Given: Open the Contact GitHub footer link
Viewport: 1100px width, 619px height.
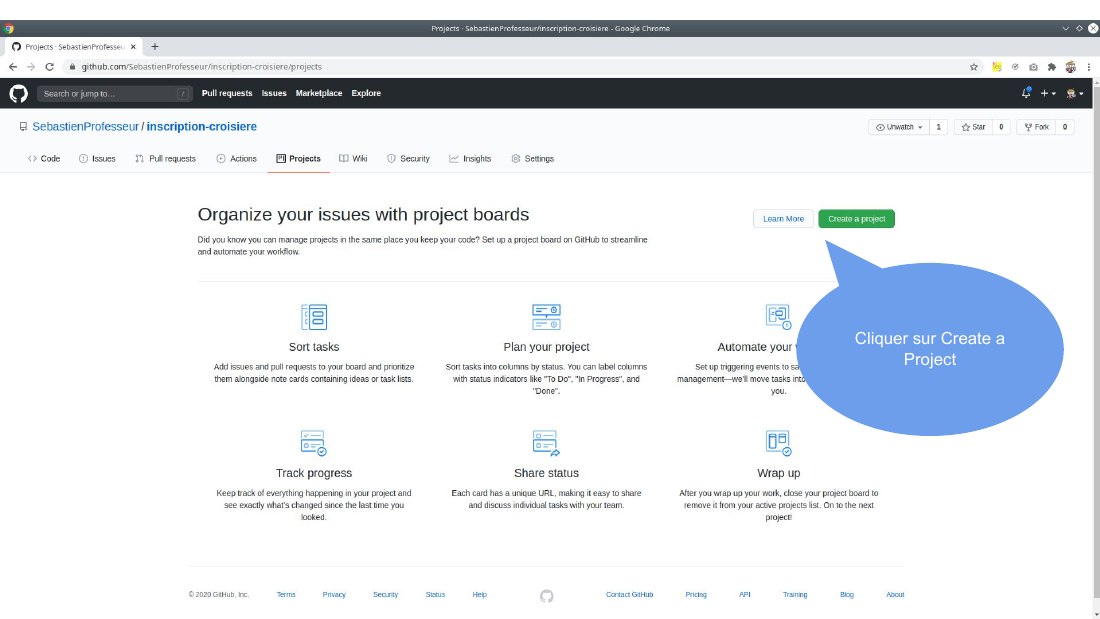Looking at the screenshot, I should pos(629,594).
